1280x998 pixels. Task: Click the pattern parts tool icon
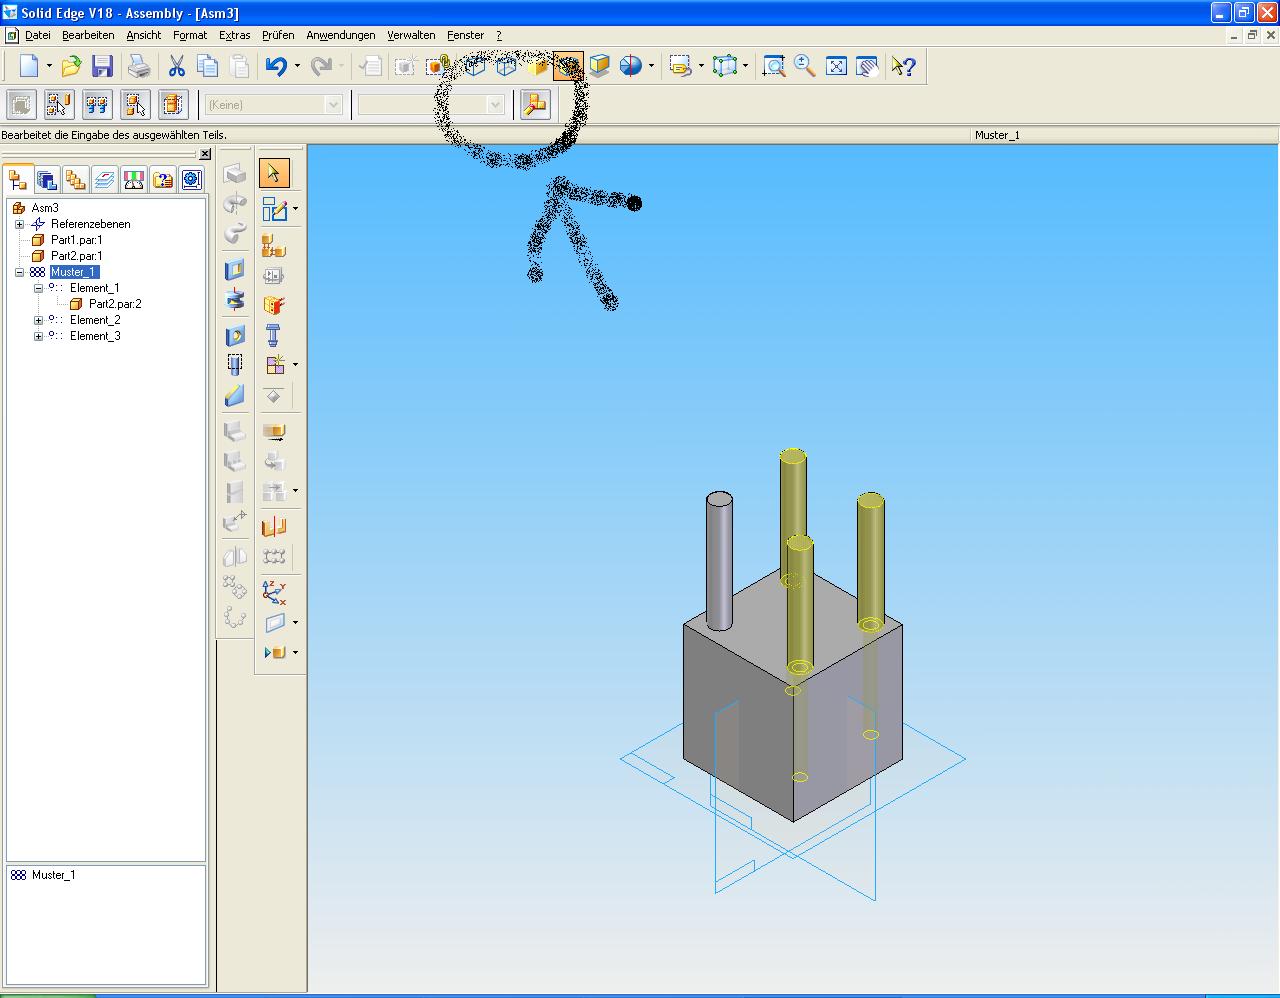274,556
